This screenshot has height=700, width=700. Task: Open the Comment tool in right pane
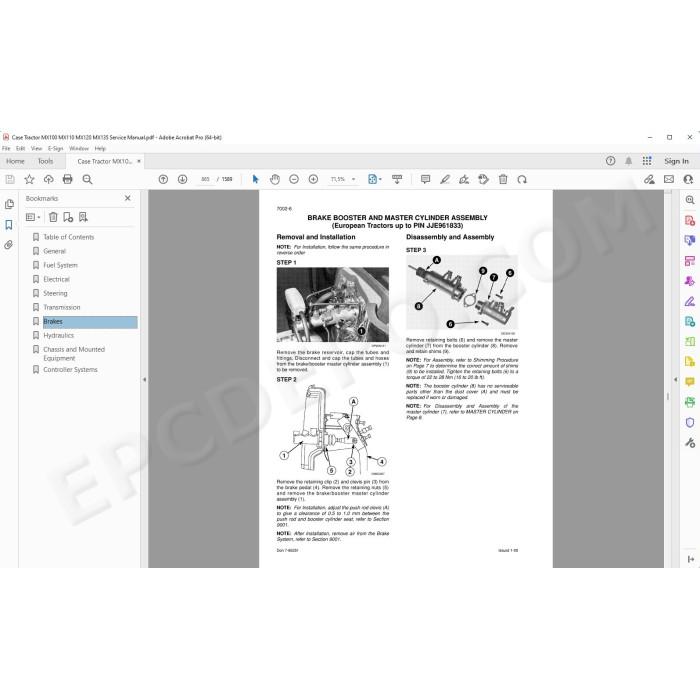690,382
